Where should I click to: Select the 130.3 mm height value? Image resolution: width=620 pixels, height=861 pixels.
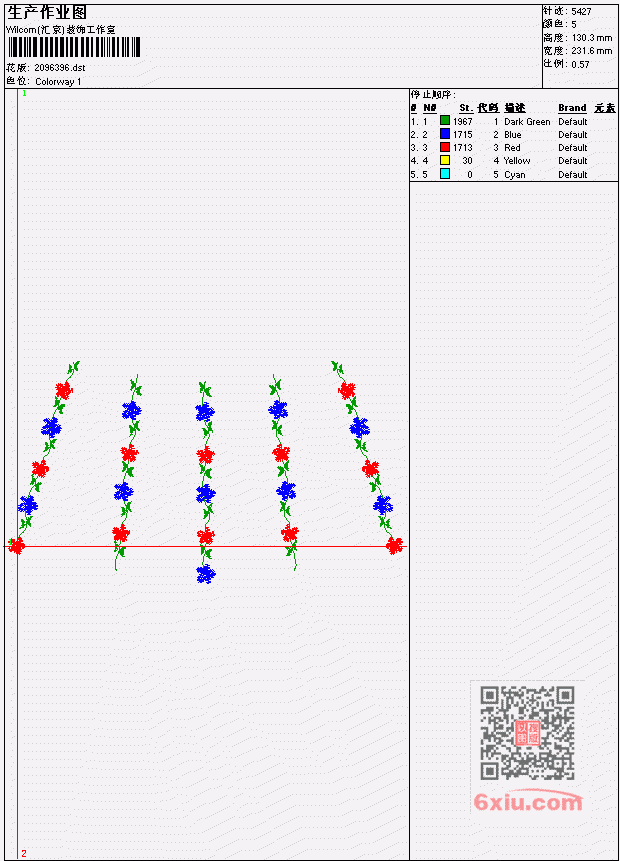592,38
